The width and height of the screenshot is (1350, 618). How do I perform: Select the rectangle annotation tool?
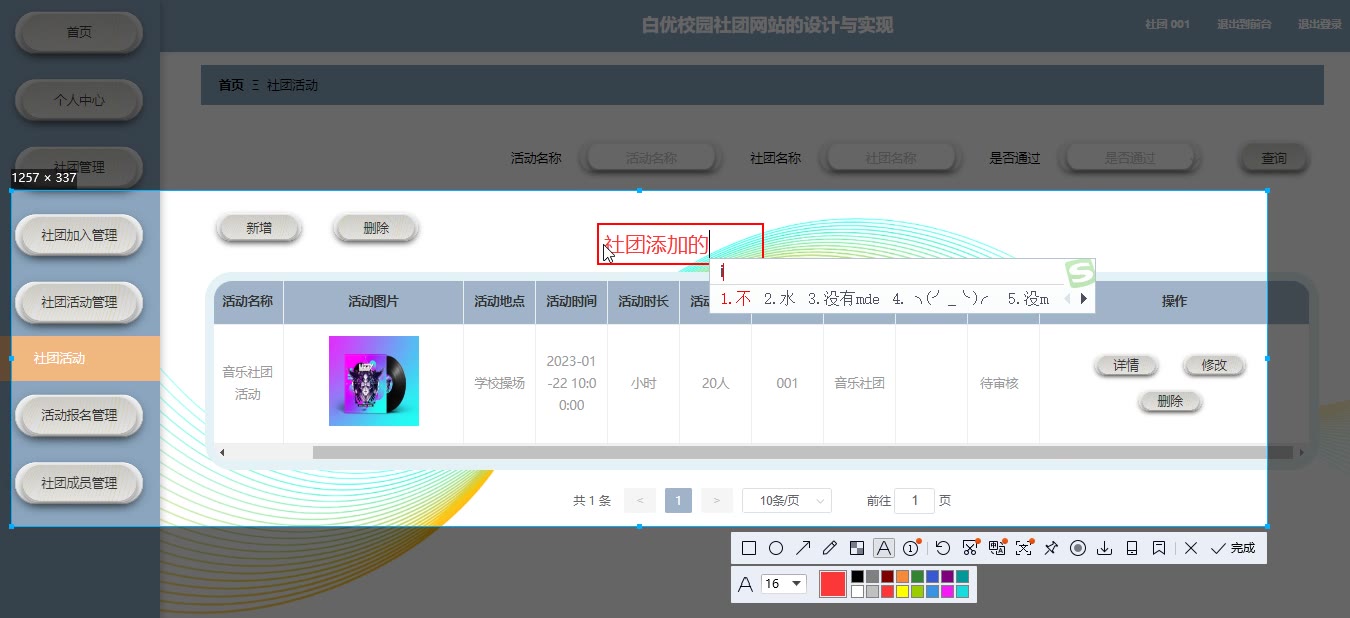[x=749, y=548]
